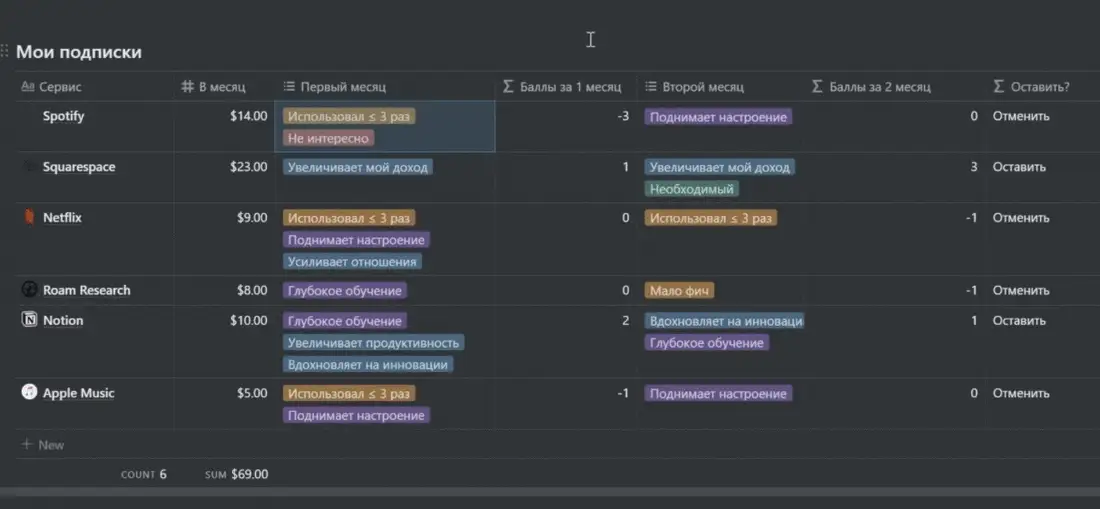Click Notion's second-month Вдохновляет на инноваци tag

724,321
